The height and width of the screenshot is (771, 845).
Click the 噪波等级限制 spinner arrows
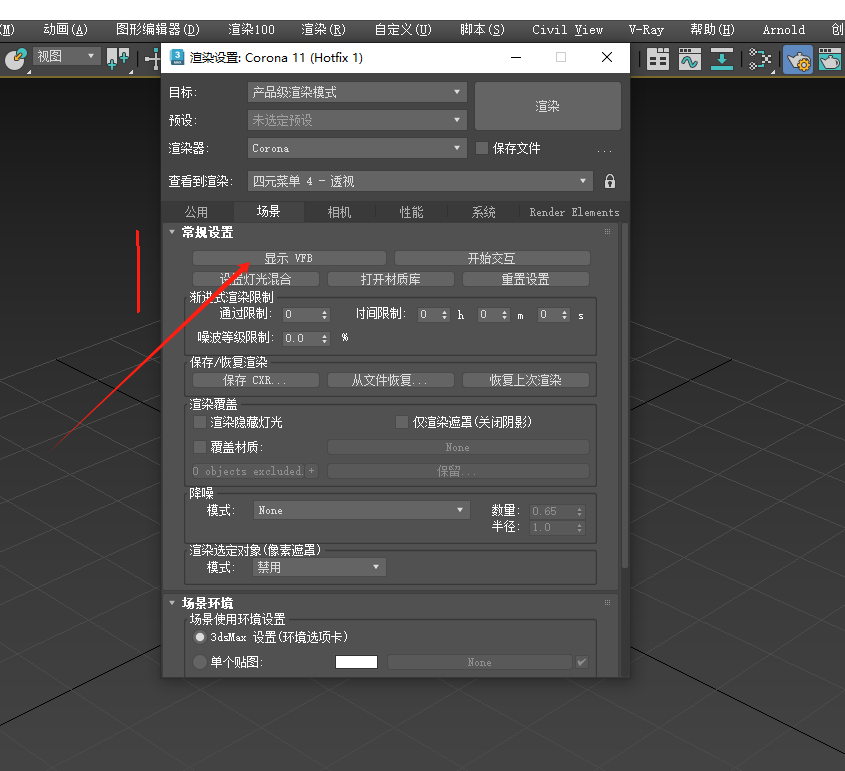(324, 338)
